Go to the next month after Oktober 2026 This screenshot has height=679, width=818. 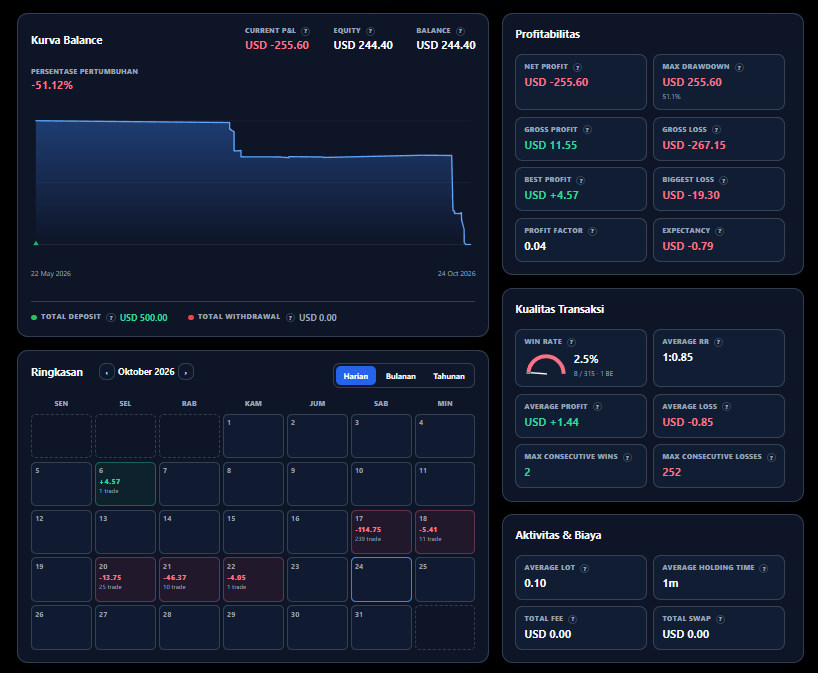coord(186,372)
